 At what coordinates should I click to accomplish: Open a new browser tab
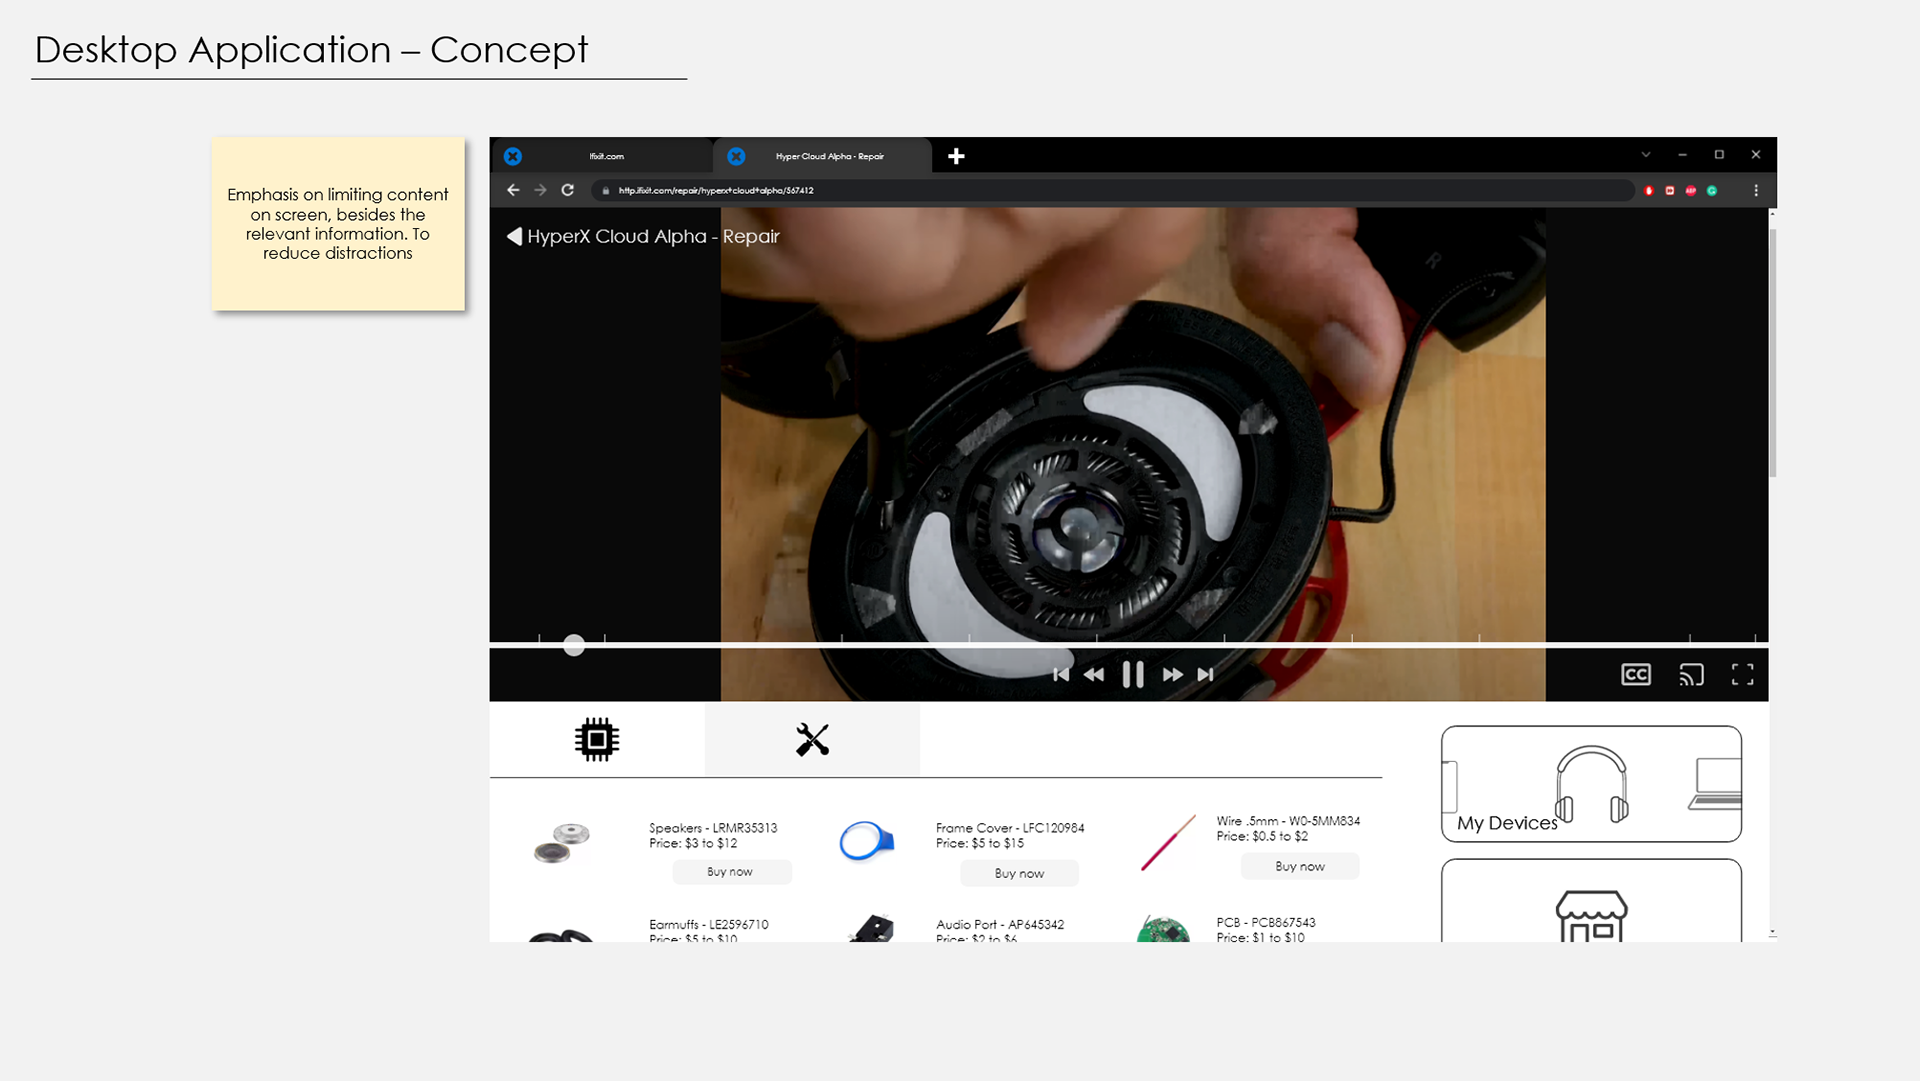coord(956,156)
